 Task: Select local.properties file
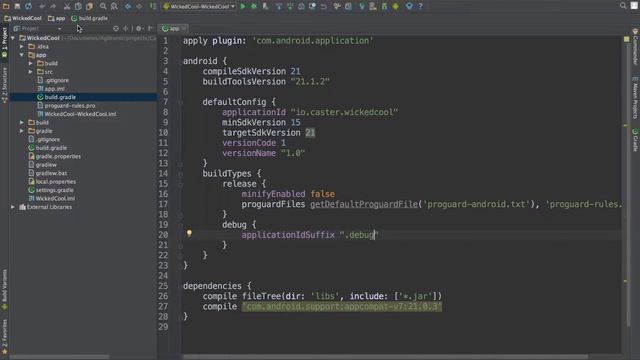(52, 182)
